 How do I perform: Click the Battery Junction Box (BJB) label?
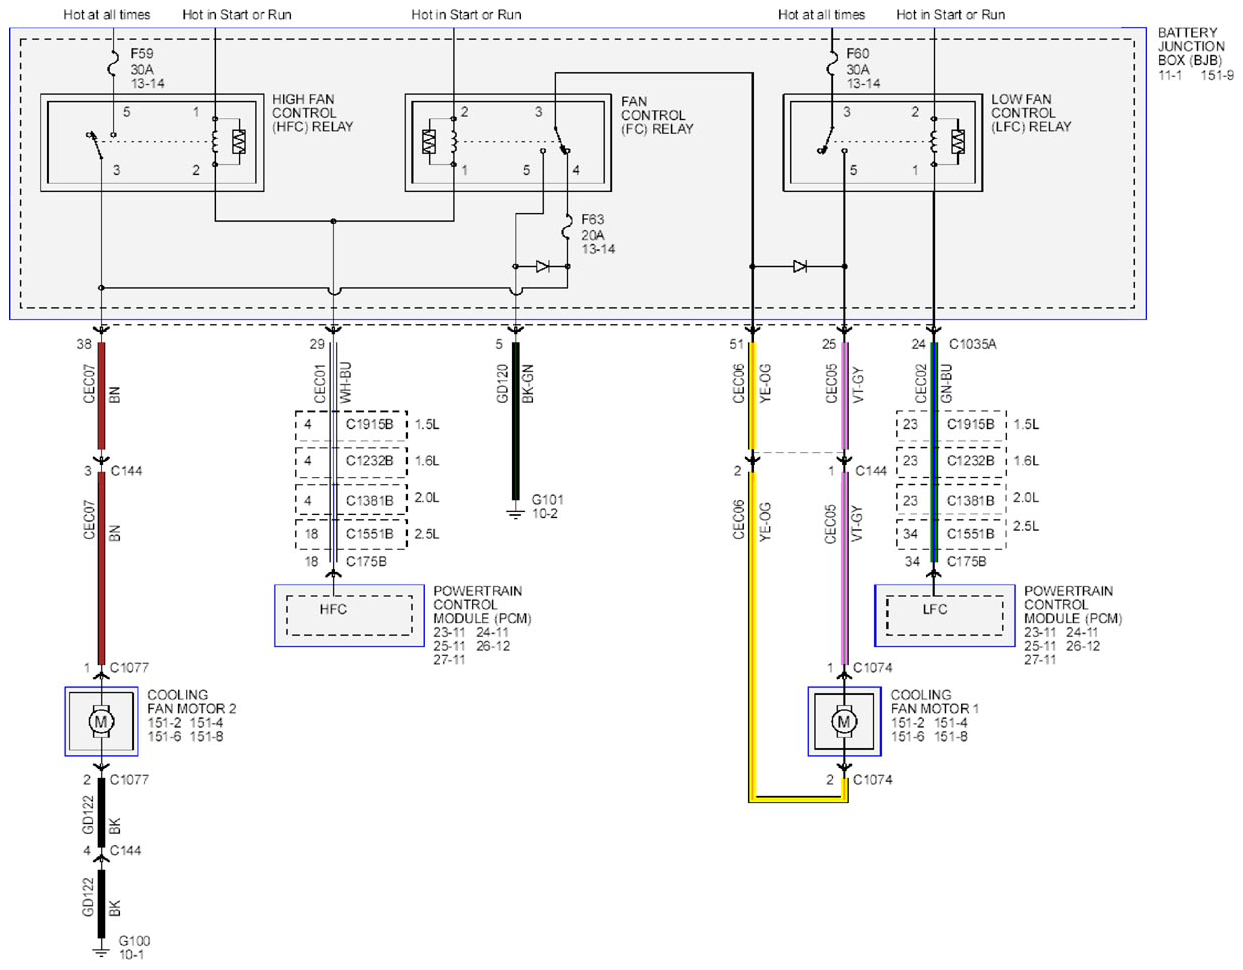tap(1191, 46)
